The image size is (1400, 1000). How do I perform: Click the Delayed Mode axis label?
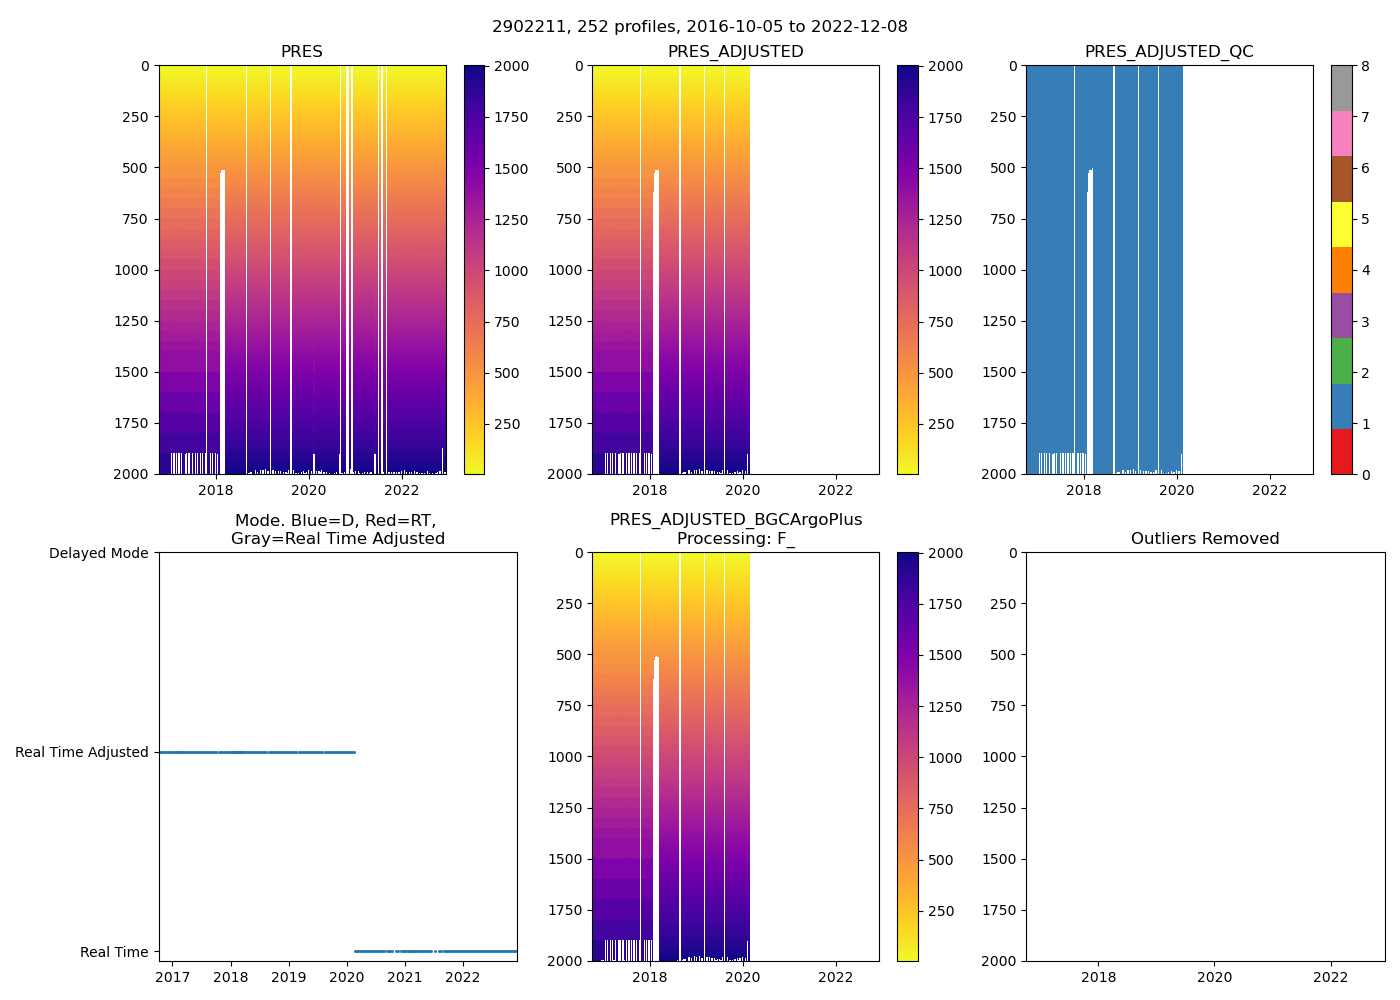tap(98, 553)
